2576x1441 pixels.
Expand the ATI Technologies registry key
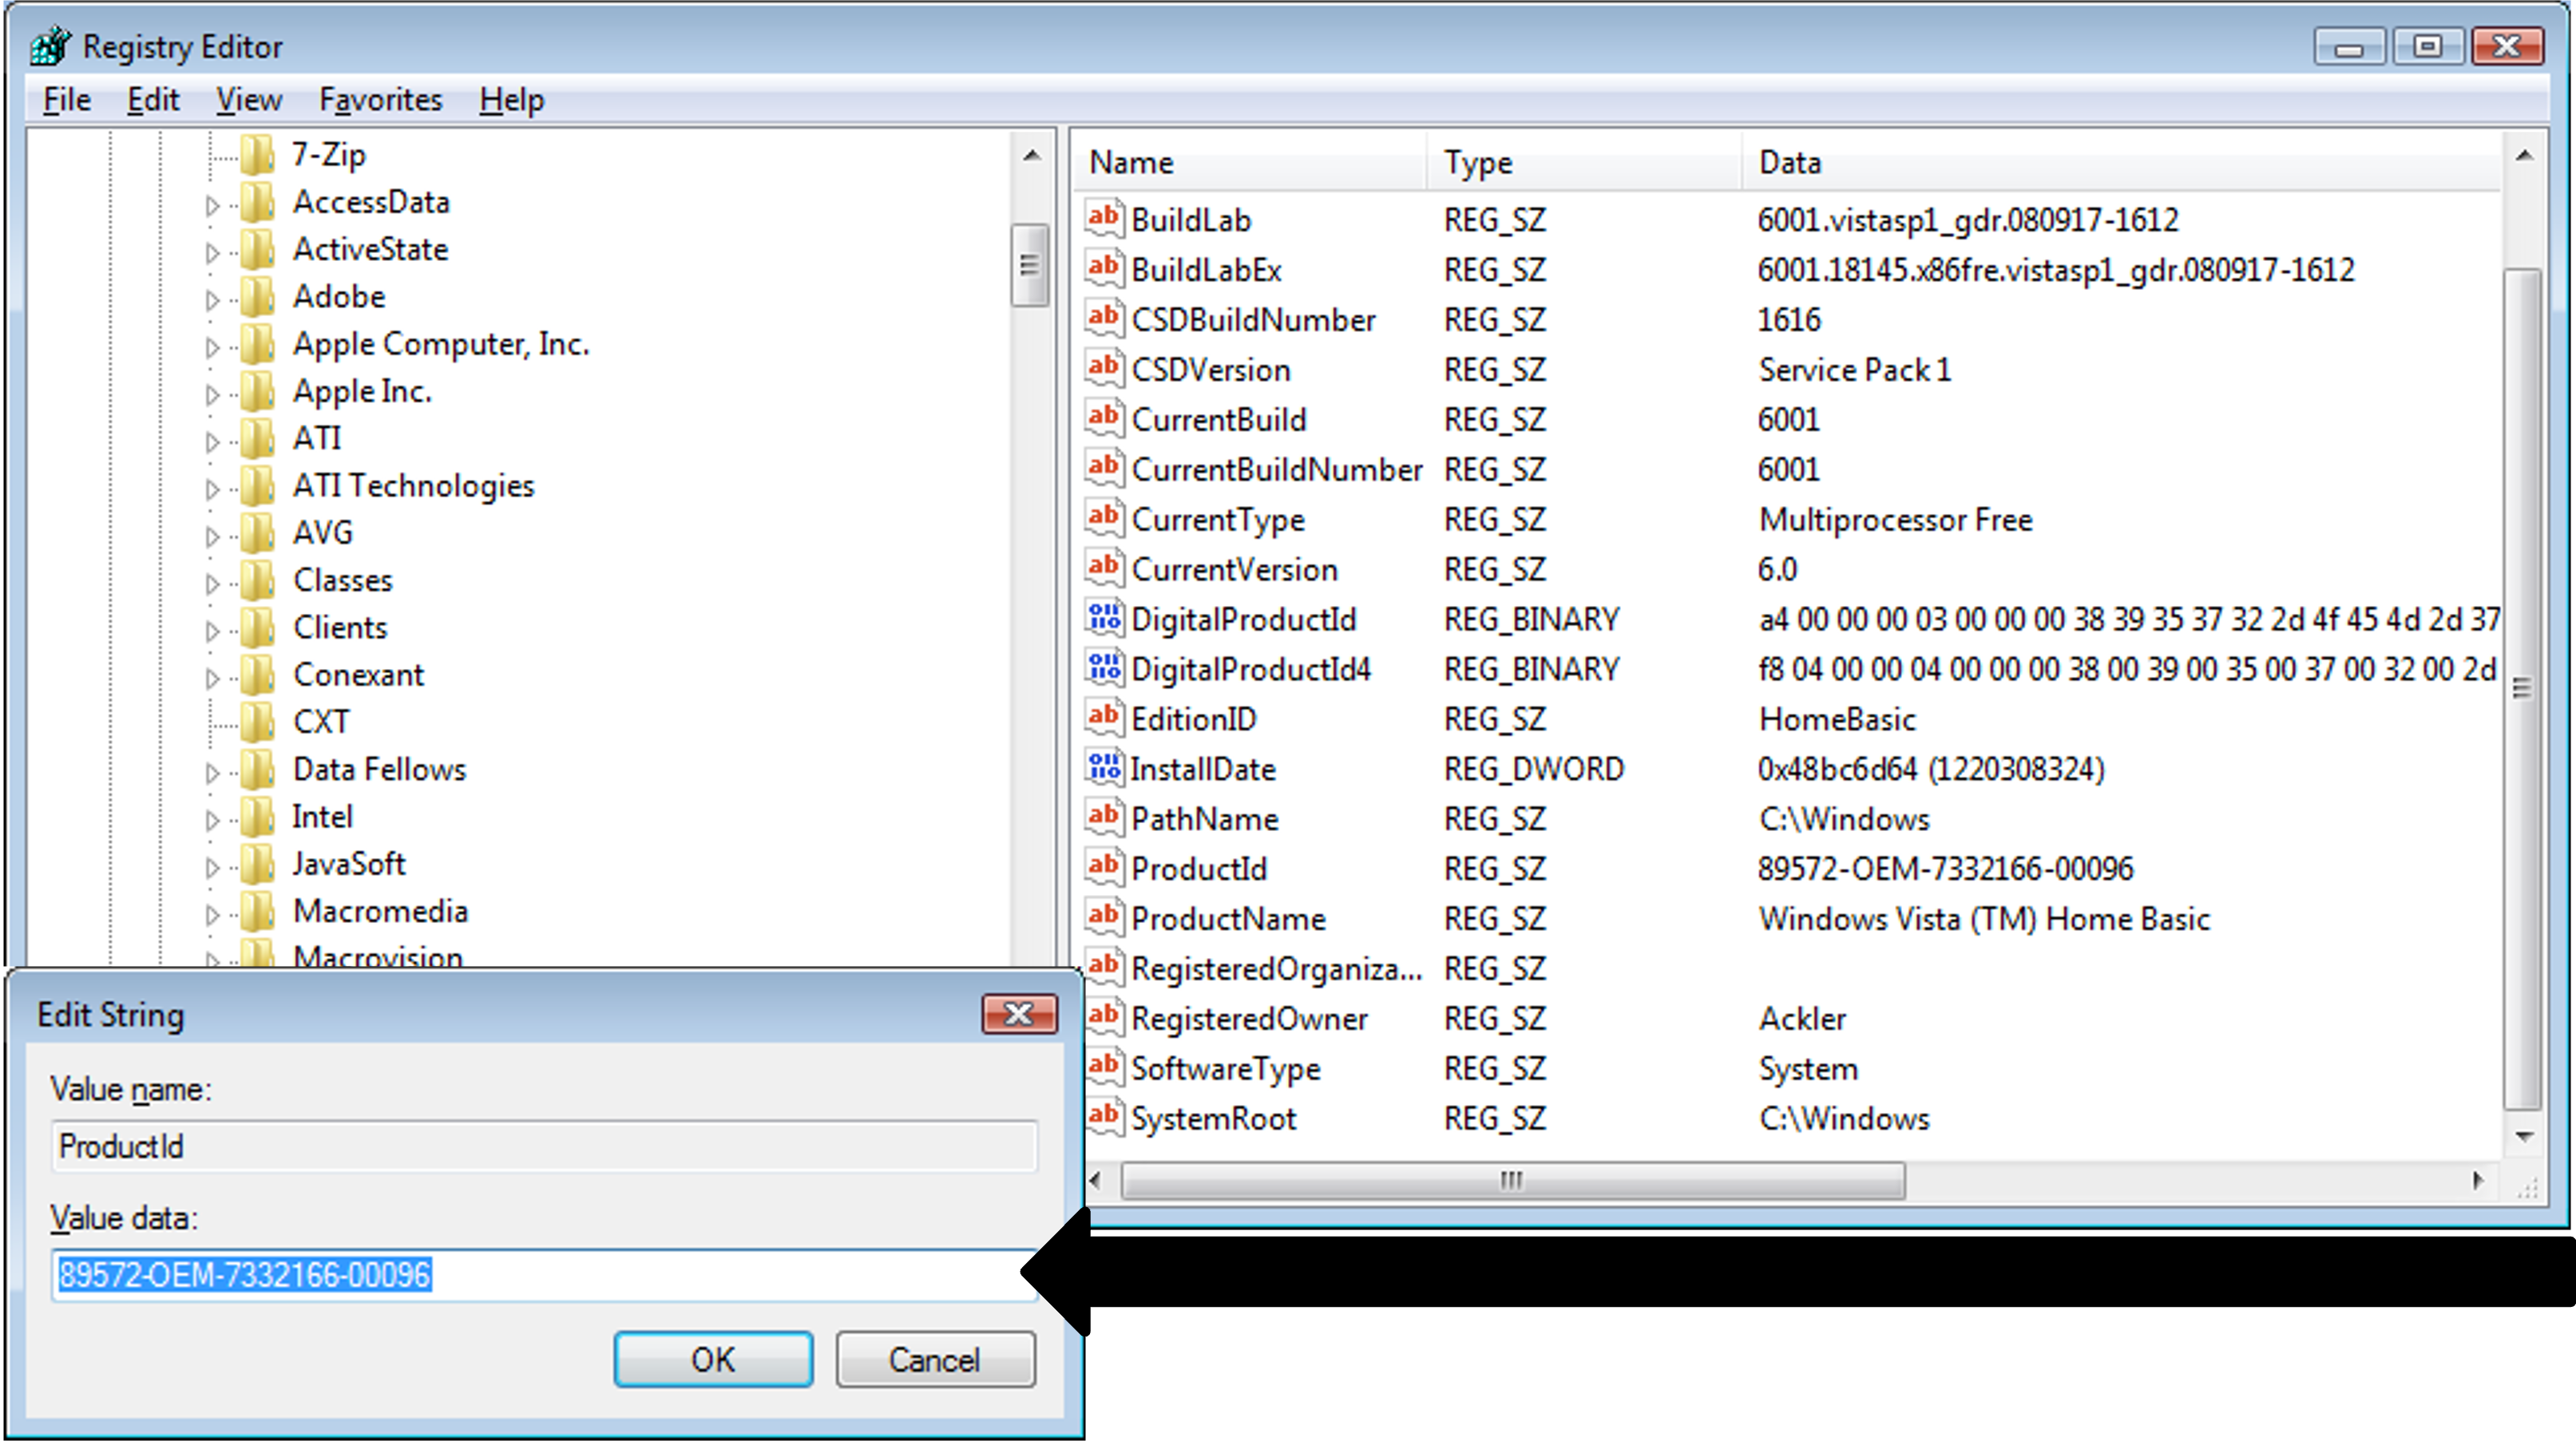212,489
